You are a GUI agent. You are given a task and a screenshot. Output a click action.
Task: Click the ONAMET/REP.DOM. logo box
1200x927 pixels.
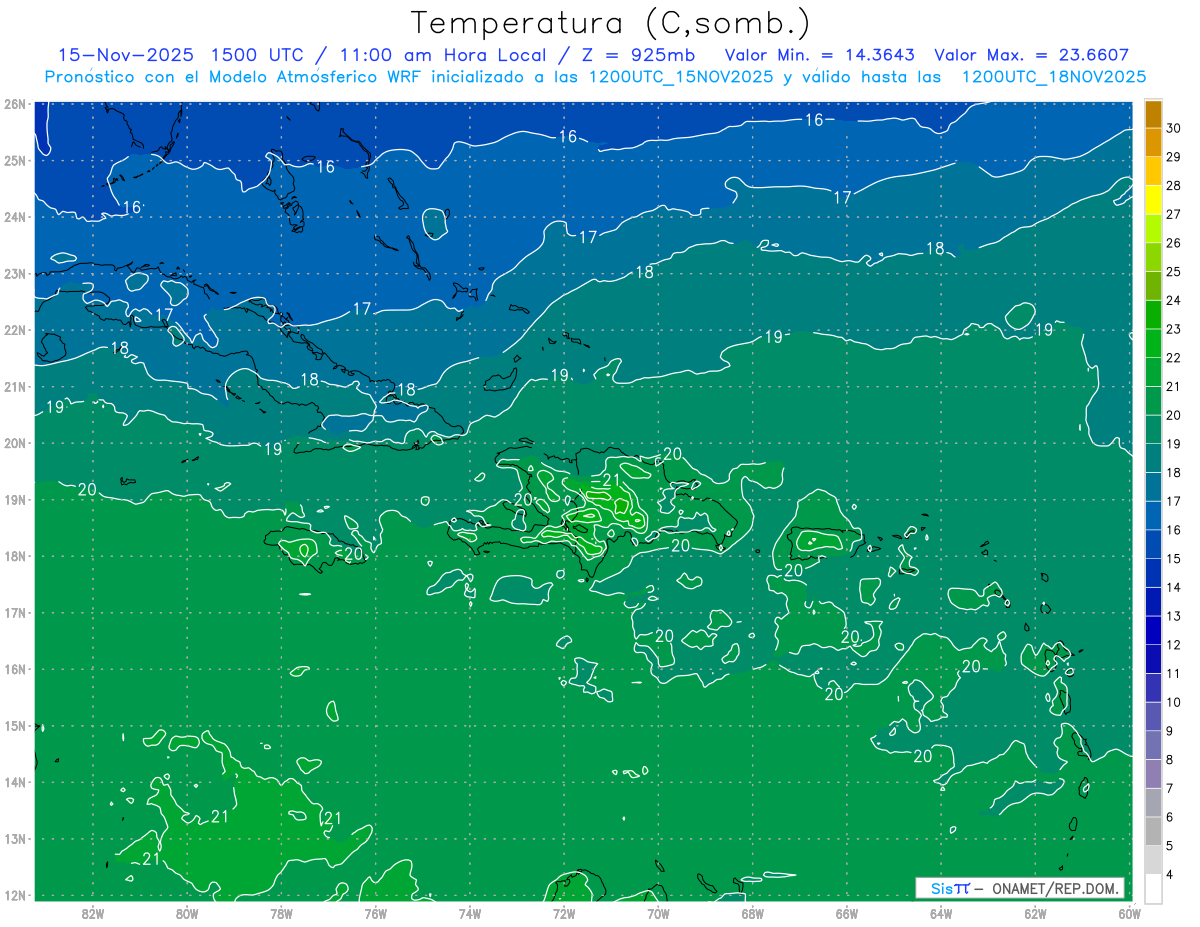point(1020,888)
